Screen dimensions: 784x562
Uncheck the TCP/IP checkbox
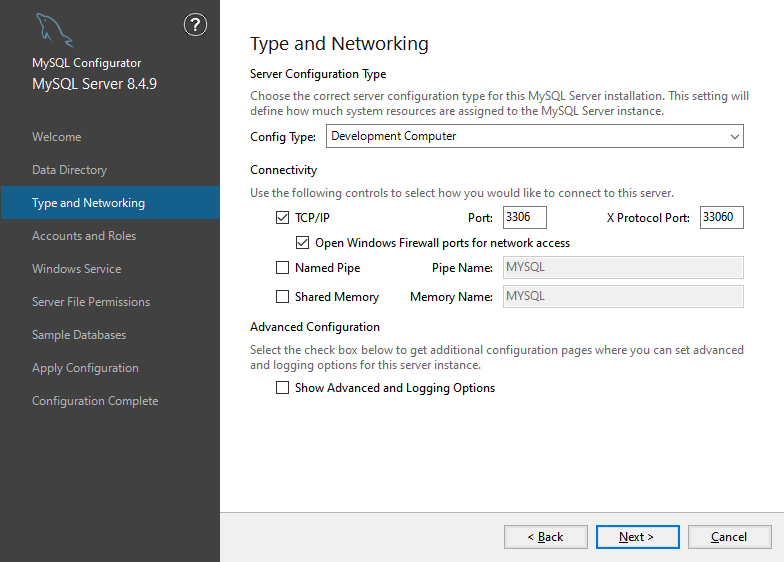click(x=282, y=217)
